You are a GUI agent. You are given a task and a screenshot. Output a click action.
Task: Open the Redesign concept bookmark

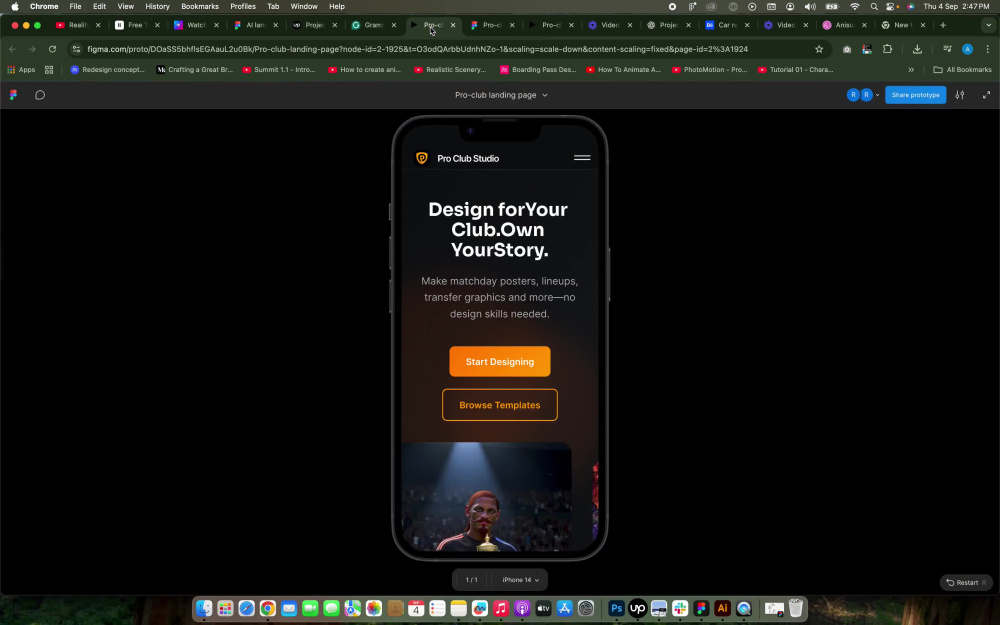(107, 70)
